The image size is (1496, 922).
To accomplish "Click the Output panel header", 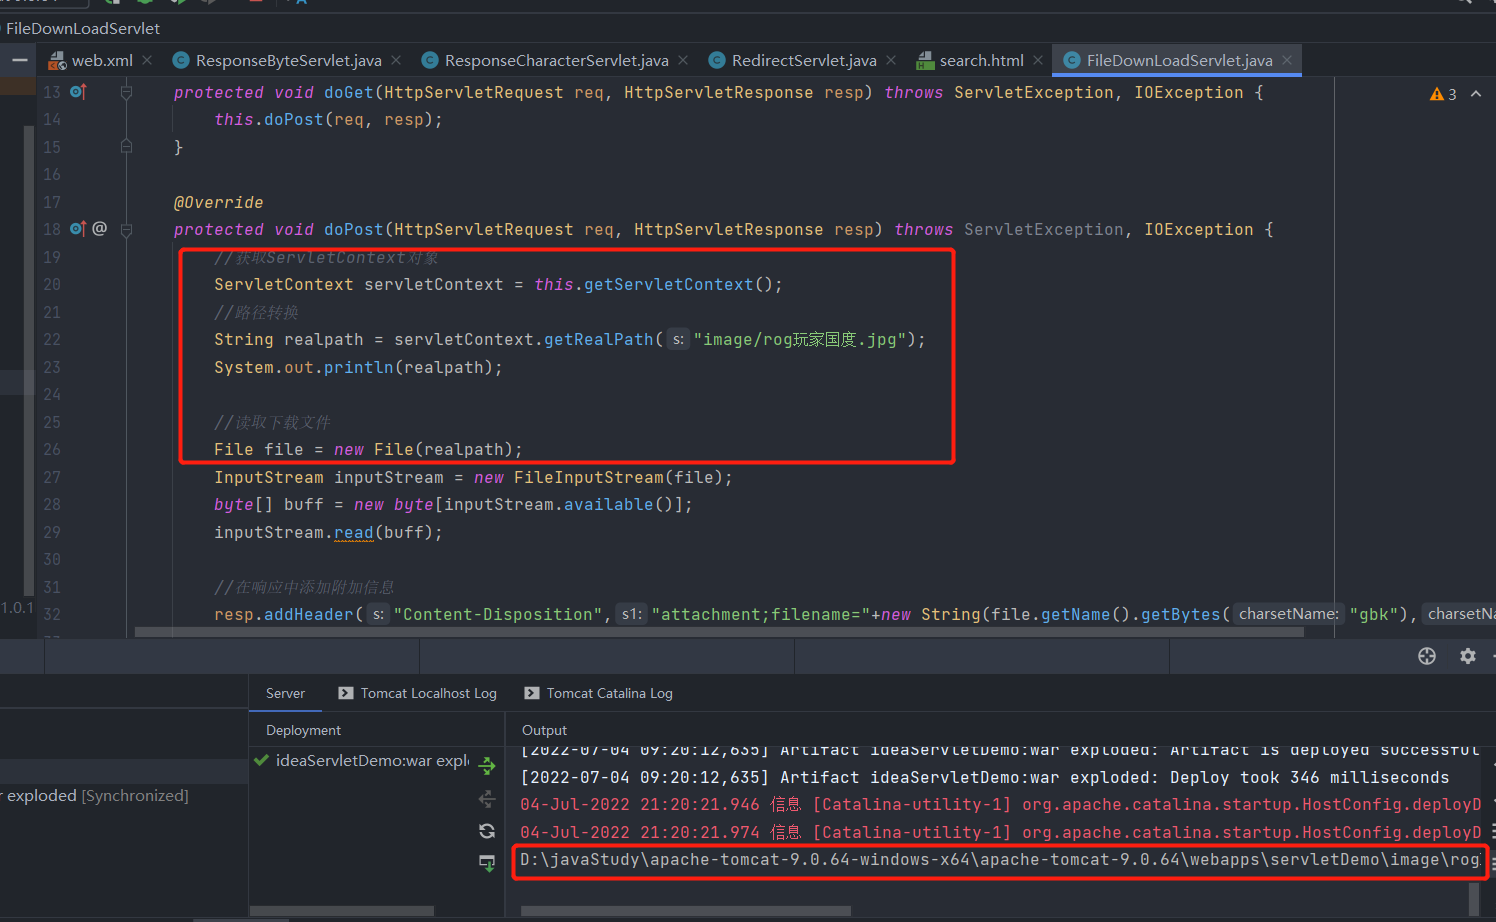I will (x=544, y=730).
